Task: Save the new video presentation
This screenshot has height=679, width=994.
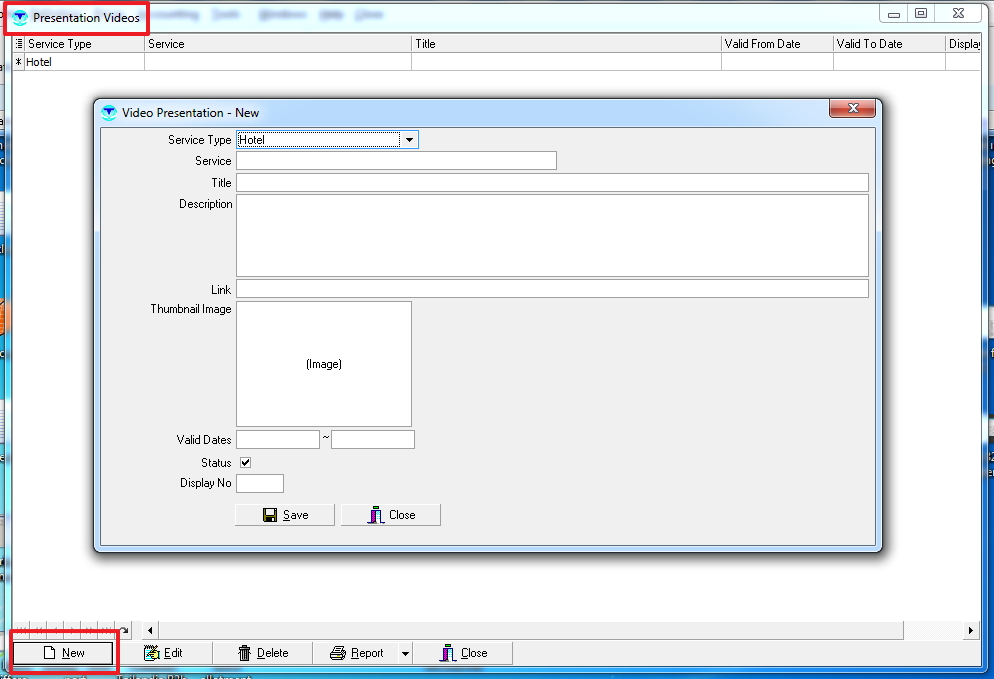Action: pos(285,515)
